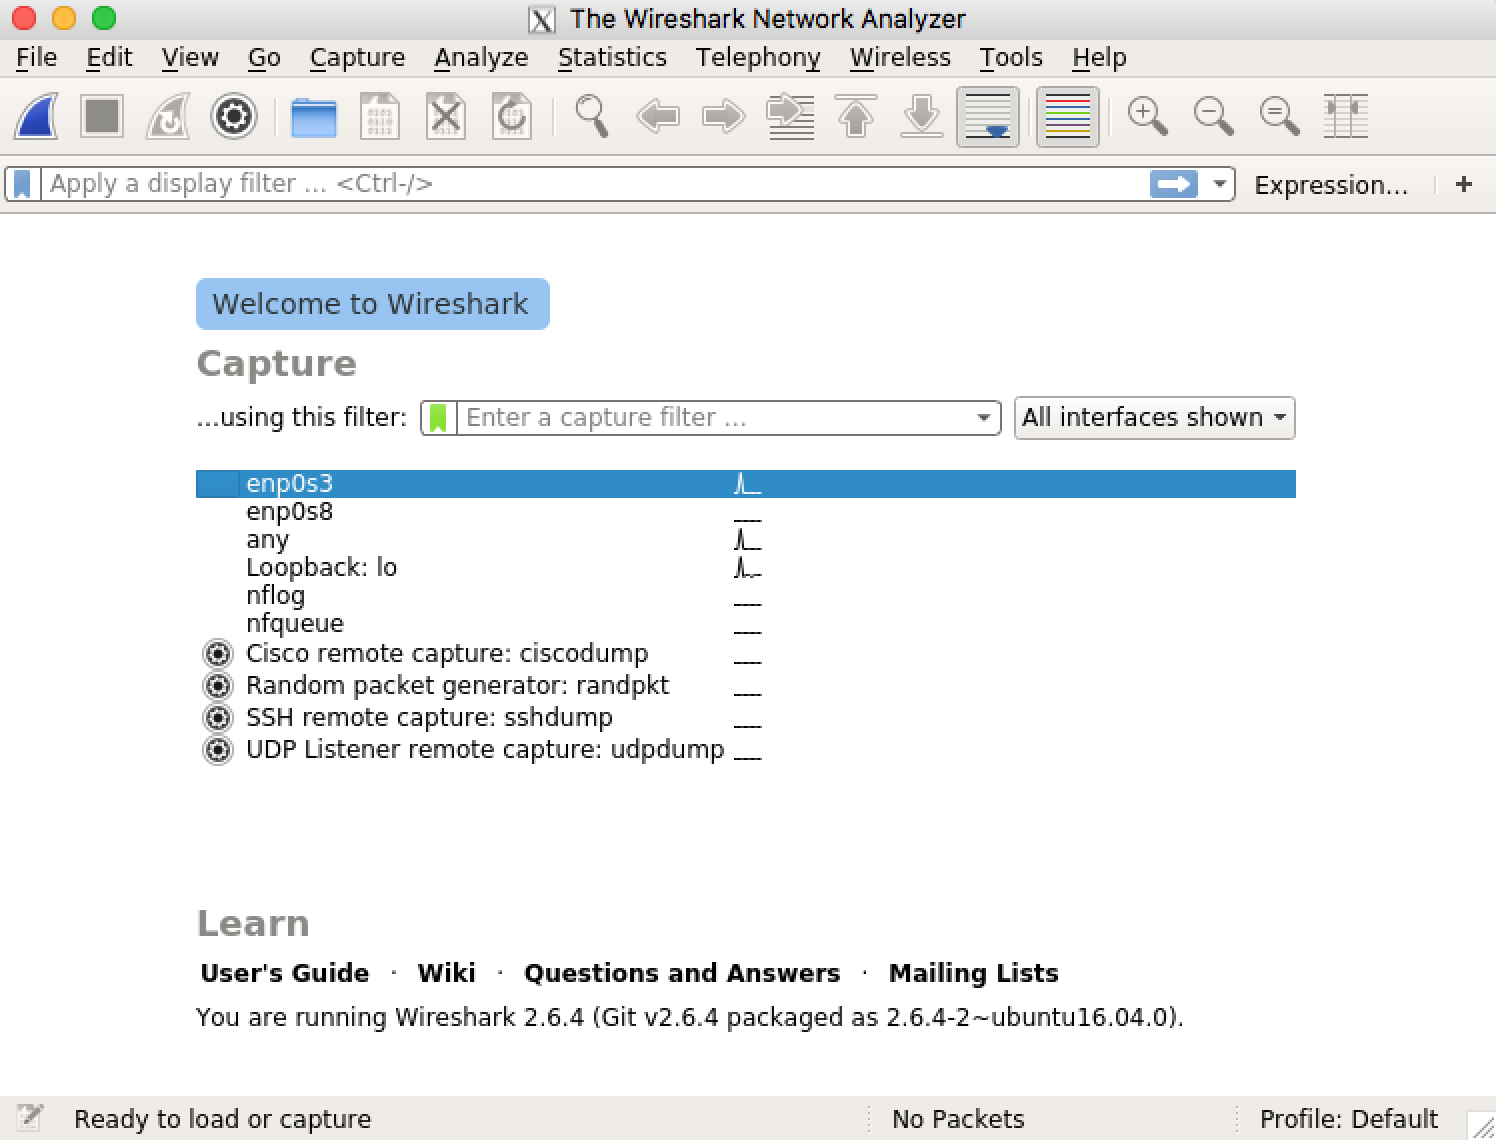Viewport: 1496px width, 1140px height.
Task: Open All interfaces shown dropdown
Action: (x=1154, y=418)
